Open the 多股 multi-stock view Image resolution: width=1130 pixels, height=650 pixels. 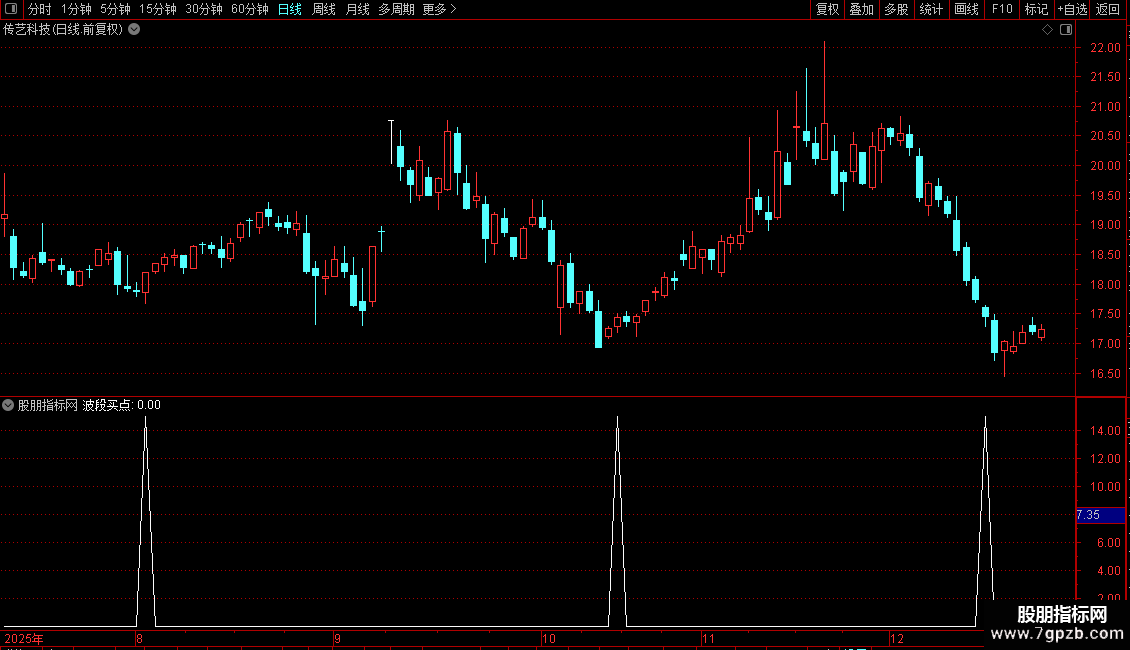[896, 9]
